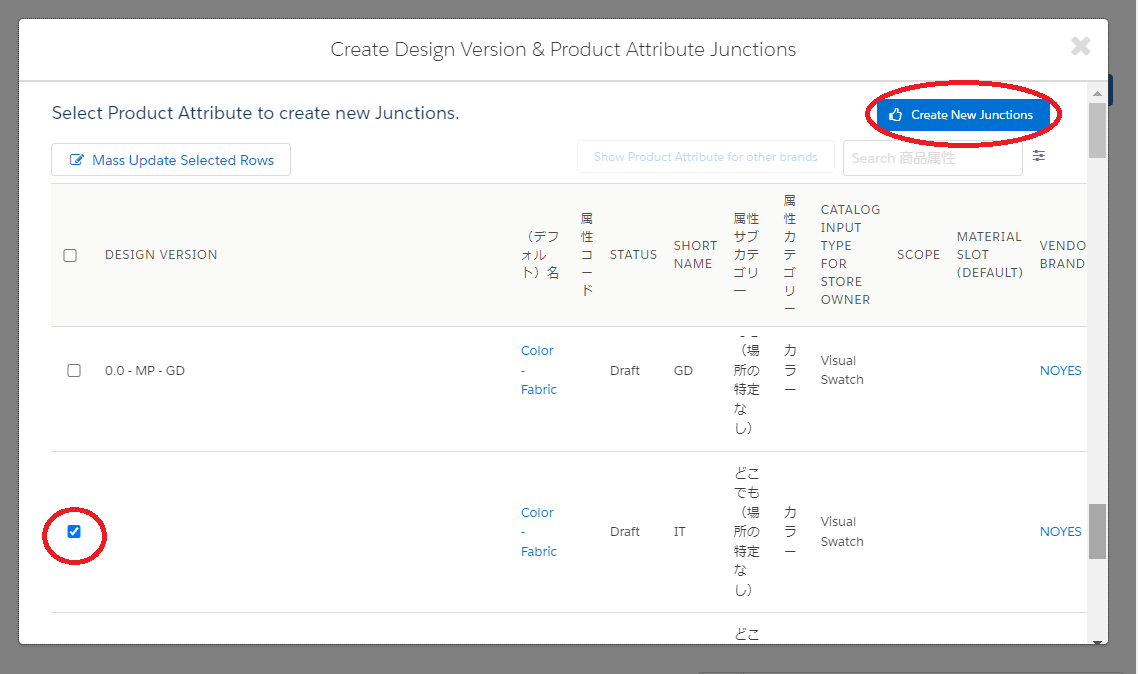Click the IT short name cell
The height and width of the screenshot is (674, 1138).
679,532
